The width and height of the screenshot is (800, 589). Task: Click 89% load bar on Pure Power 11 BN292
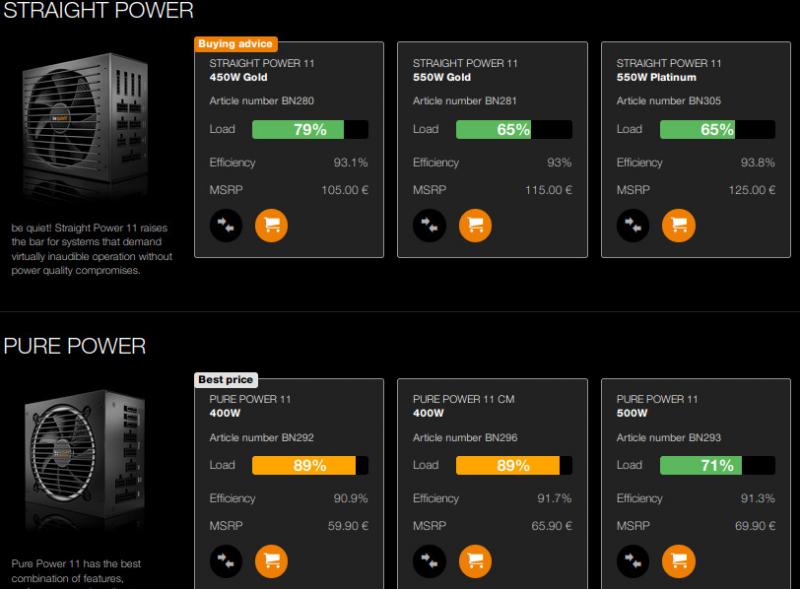310,465
